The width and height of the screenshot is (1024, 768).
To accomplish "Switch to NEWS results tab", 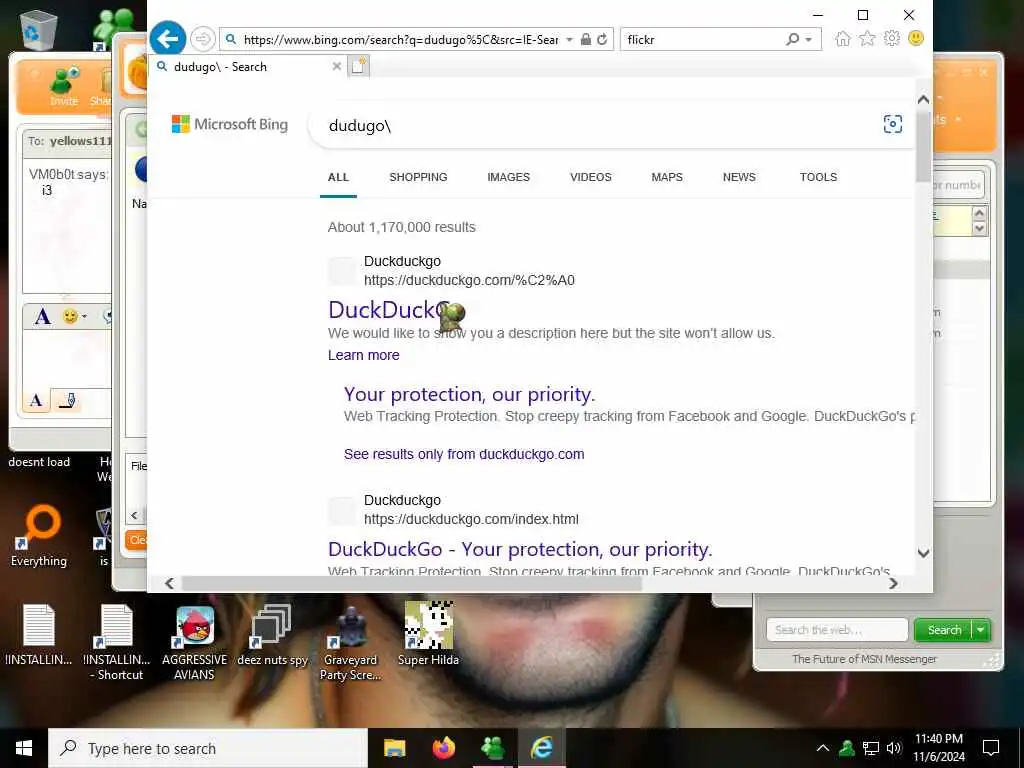I will coord(739,177).
